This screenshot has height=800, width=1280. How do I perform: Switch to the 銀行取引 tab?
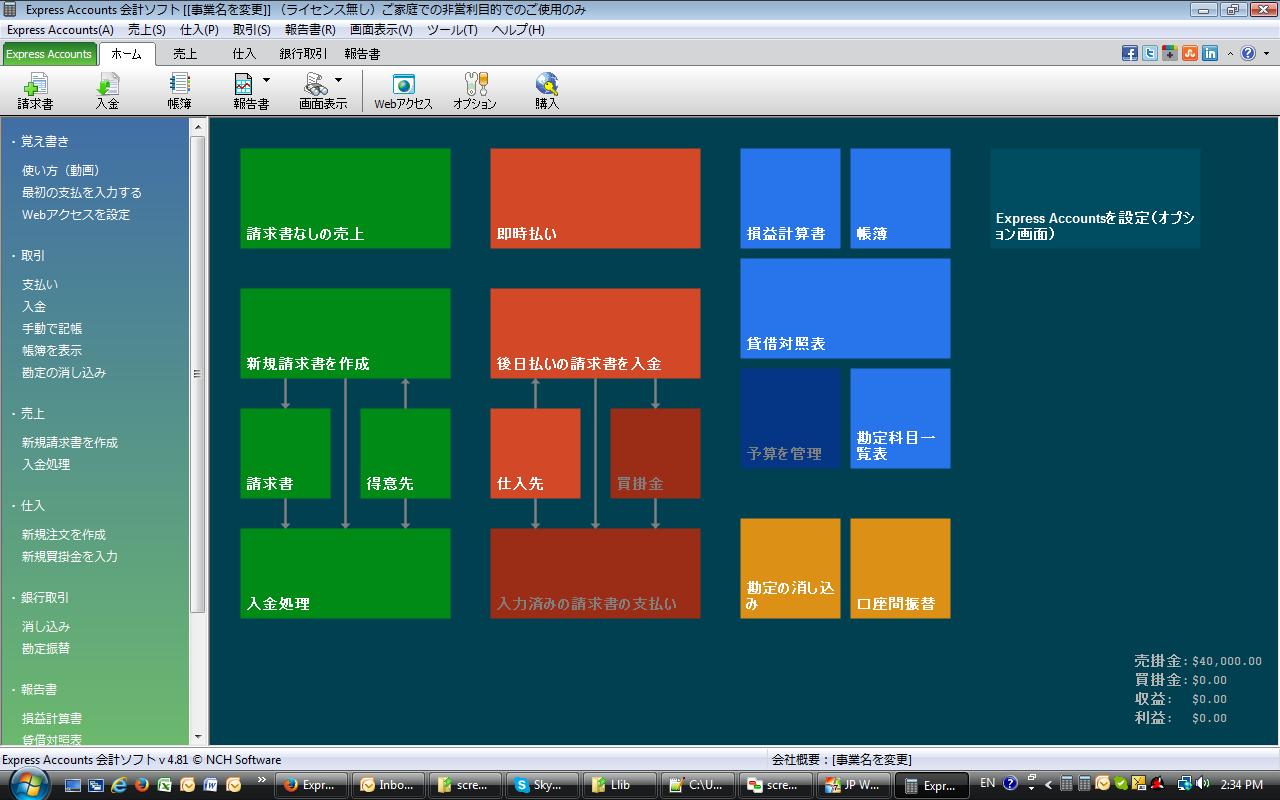[303, 54]
